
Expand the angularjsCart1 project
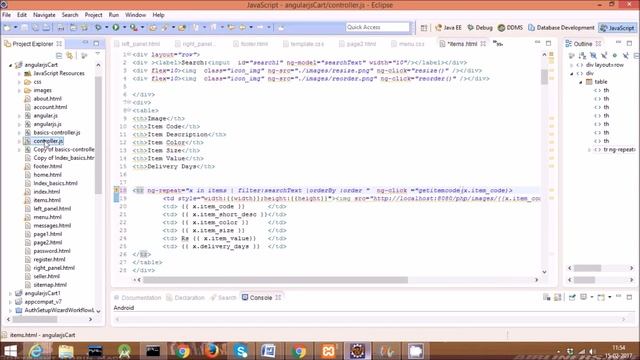coord(11,293)
